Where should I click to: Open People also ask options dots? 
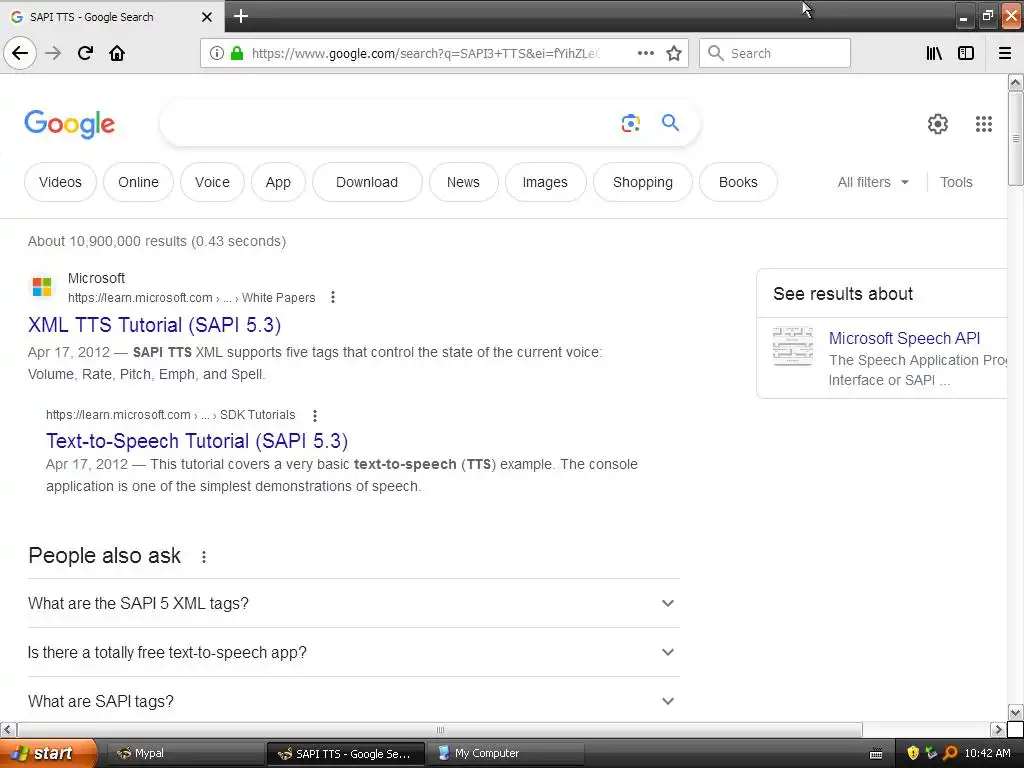point(204,556)
